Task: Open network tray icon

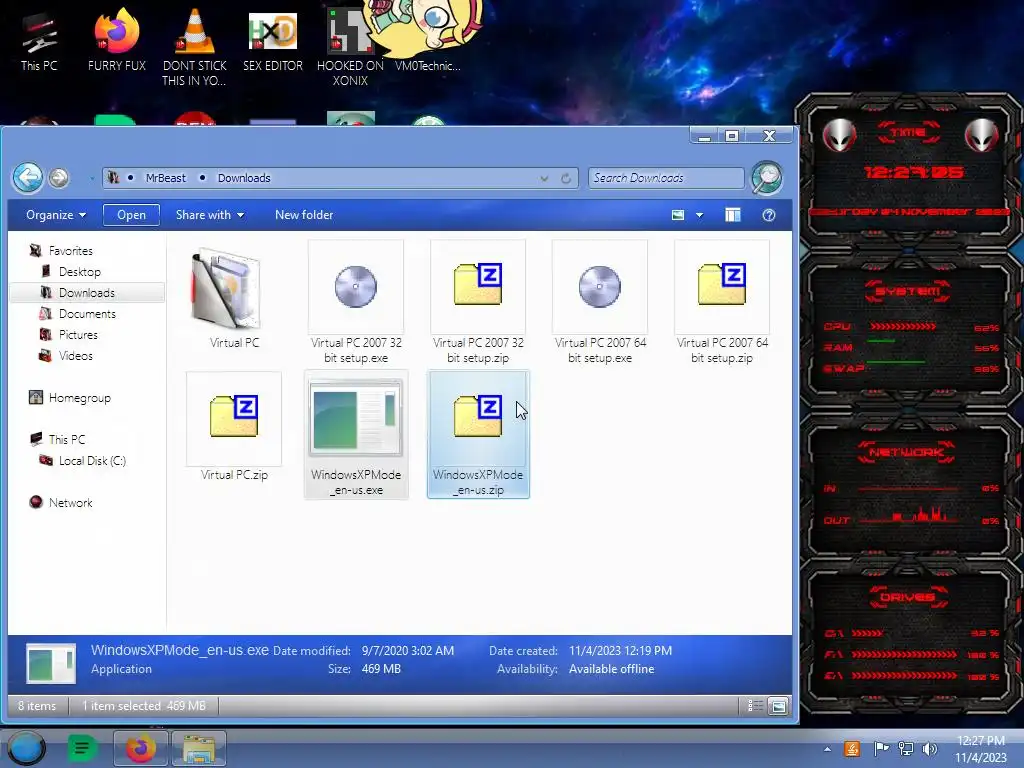Action: [x=905, y=748]
